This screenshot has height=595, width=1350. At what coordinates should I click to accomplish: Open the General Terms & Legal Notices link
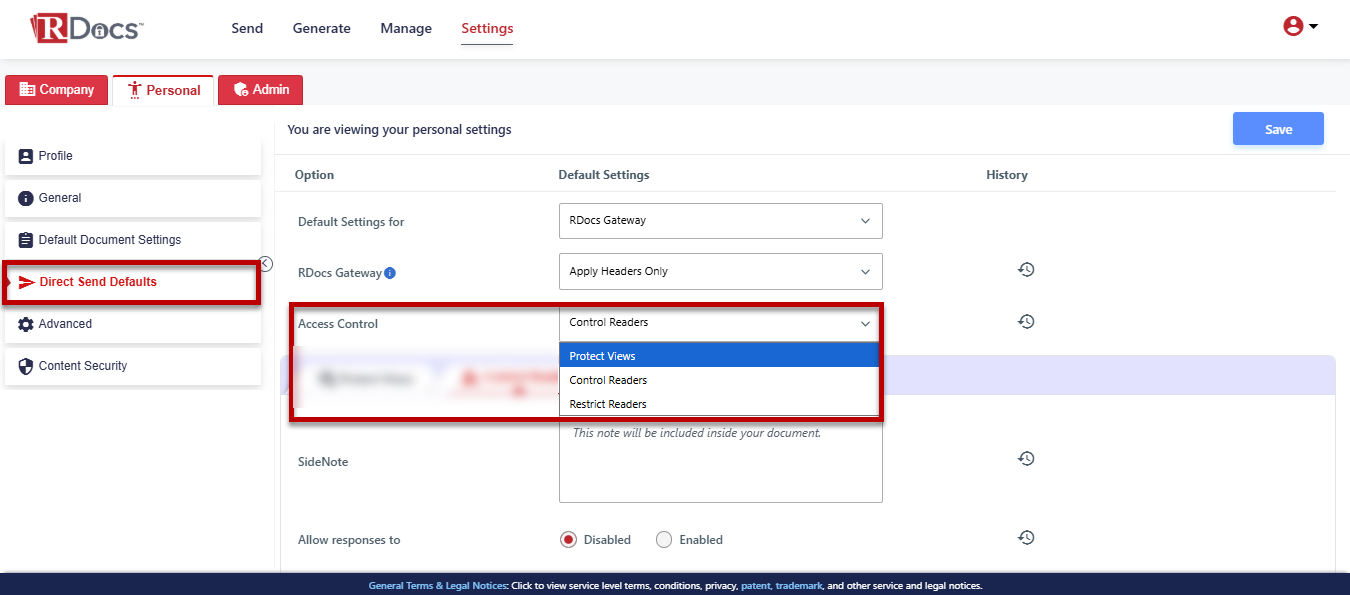(437, 586)
